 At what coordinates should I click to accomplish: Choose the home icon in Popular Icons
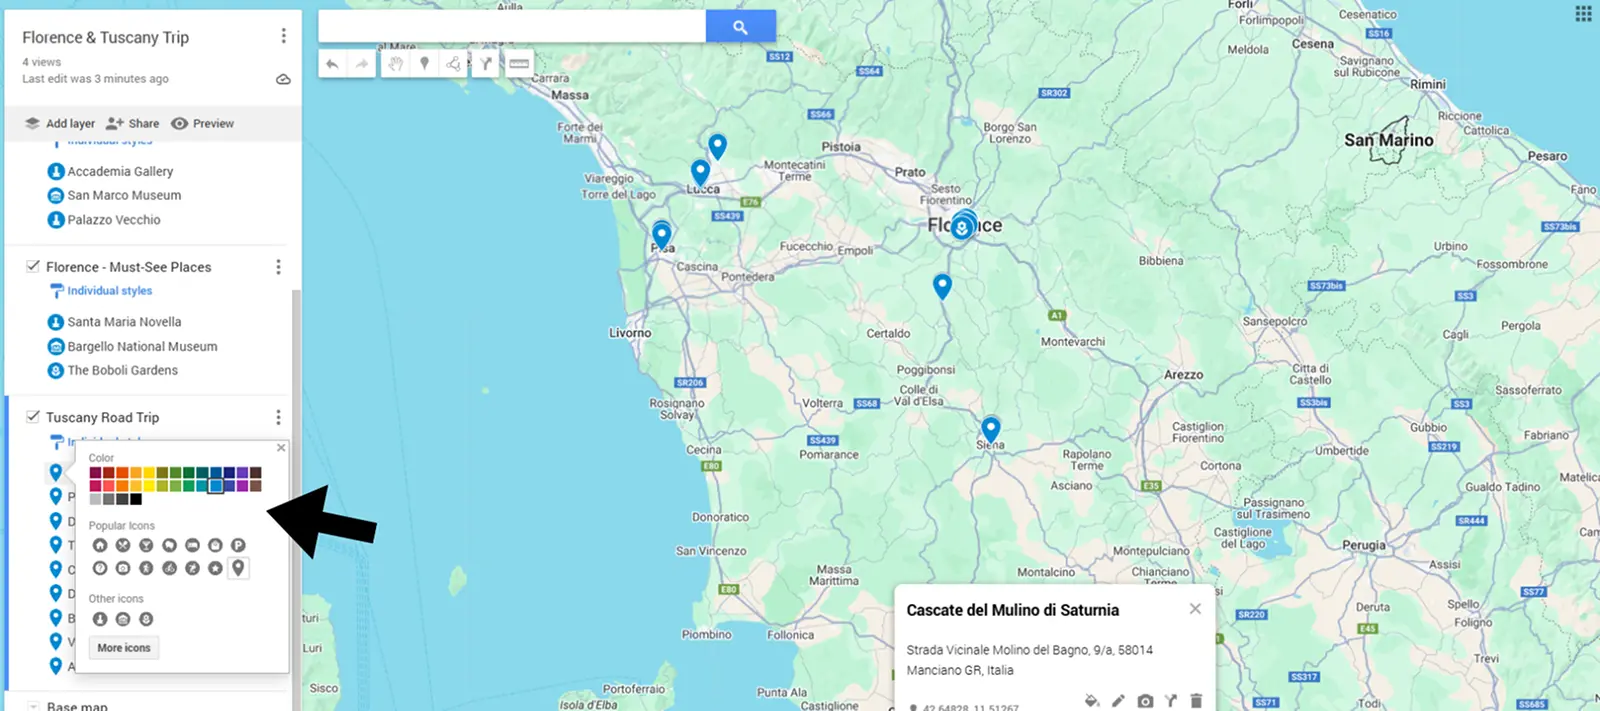(99, 545)
